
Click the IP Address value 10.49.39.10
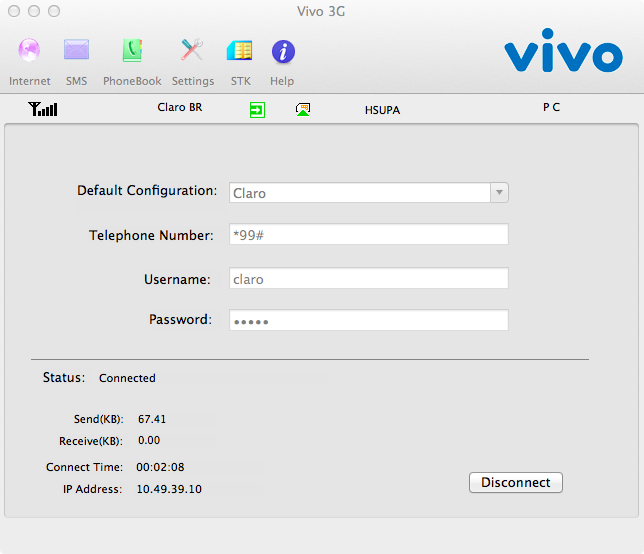click(x=169, y=489)
